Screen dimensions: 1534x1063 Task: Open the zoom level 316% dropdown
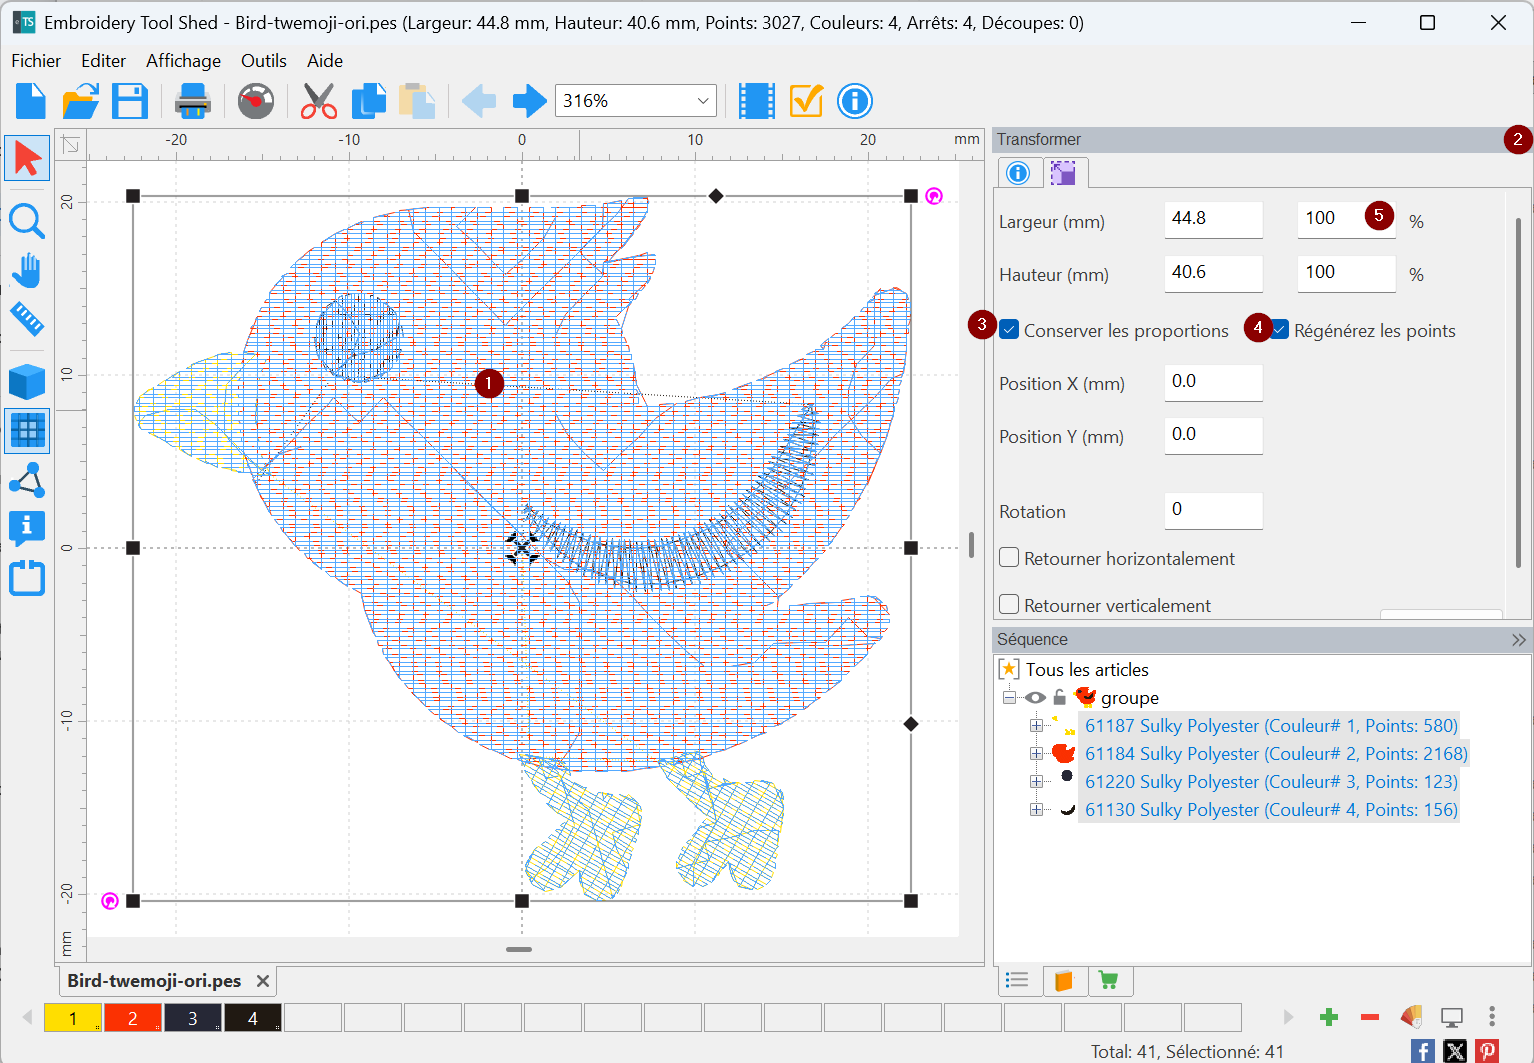click(703, 101)
